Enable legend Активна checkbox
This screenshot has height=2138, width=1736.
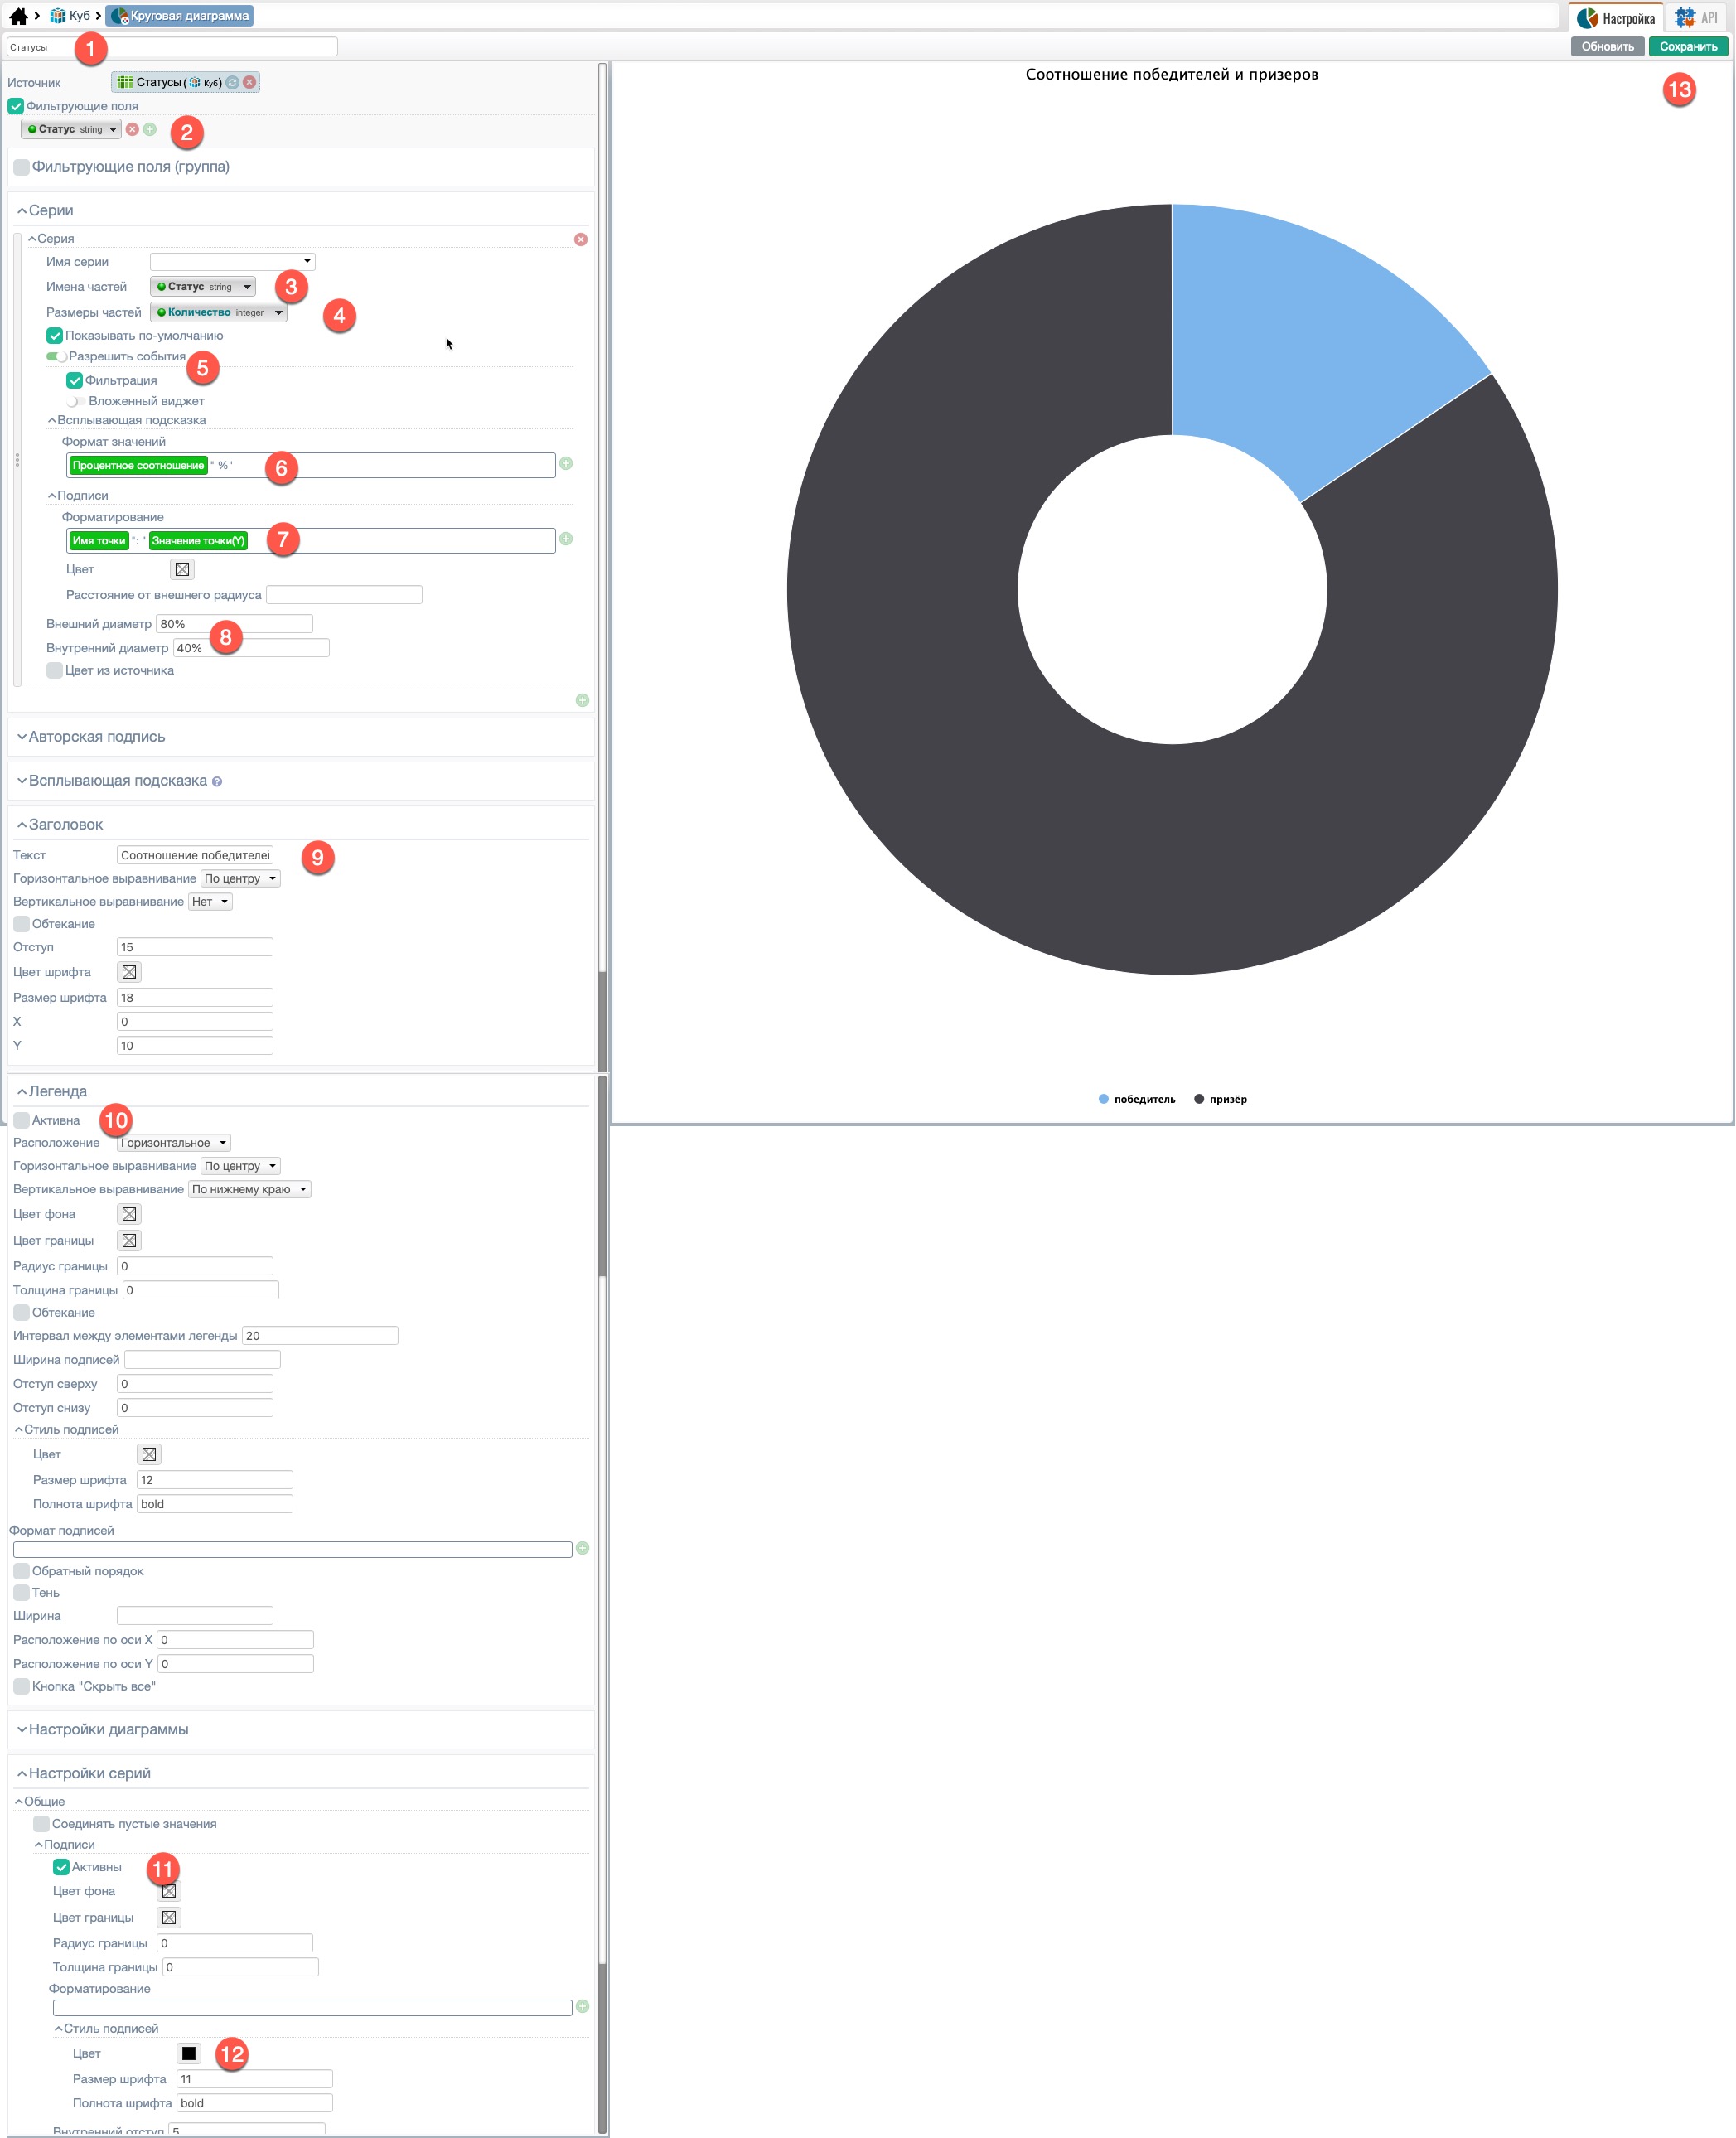21,1121
